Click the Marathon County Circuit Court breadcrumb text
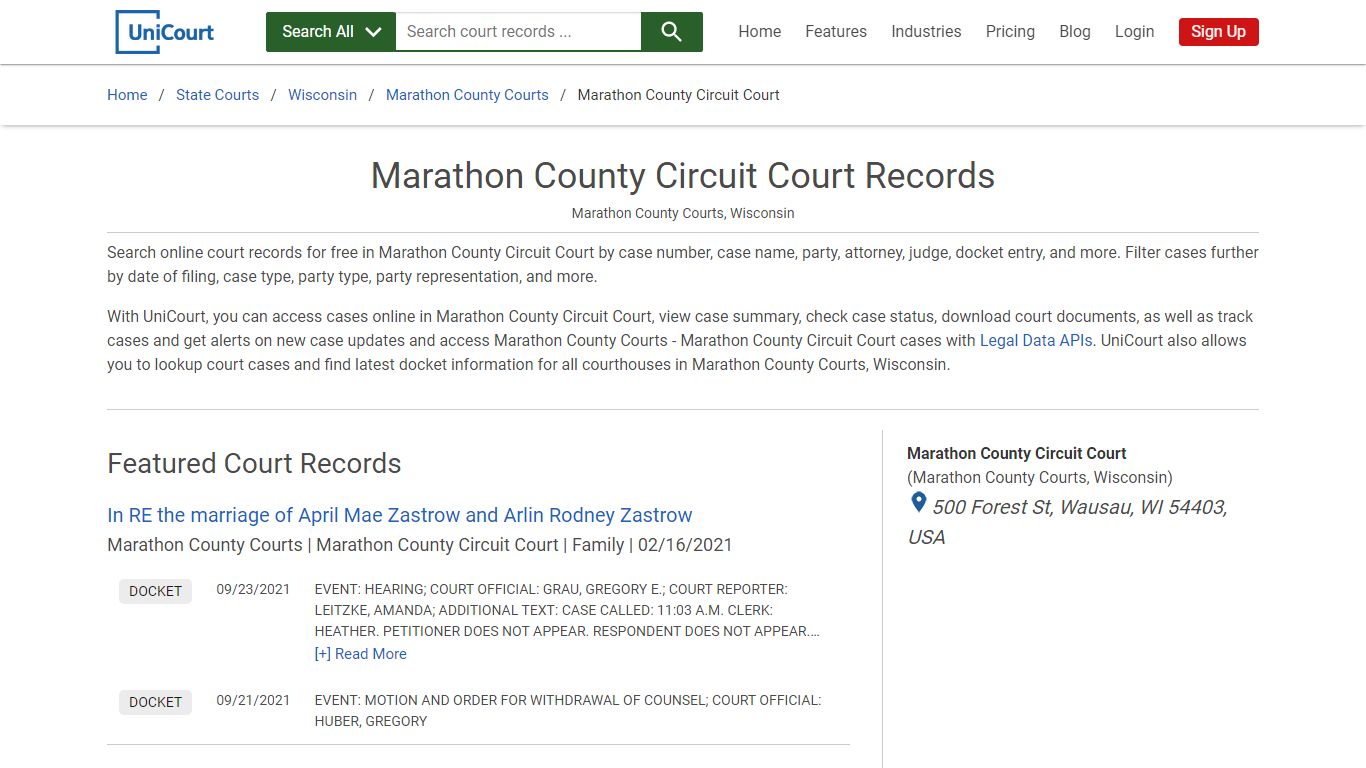Screen dimensions: 1366x768 [x=679, y=95]
